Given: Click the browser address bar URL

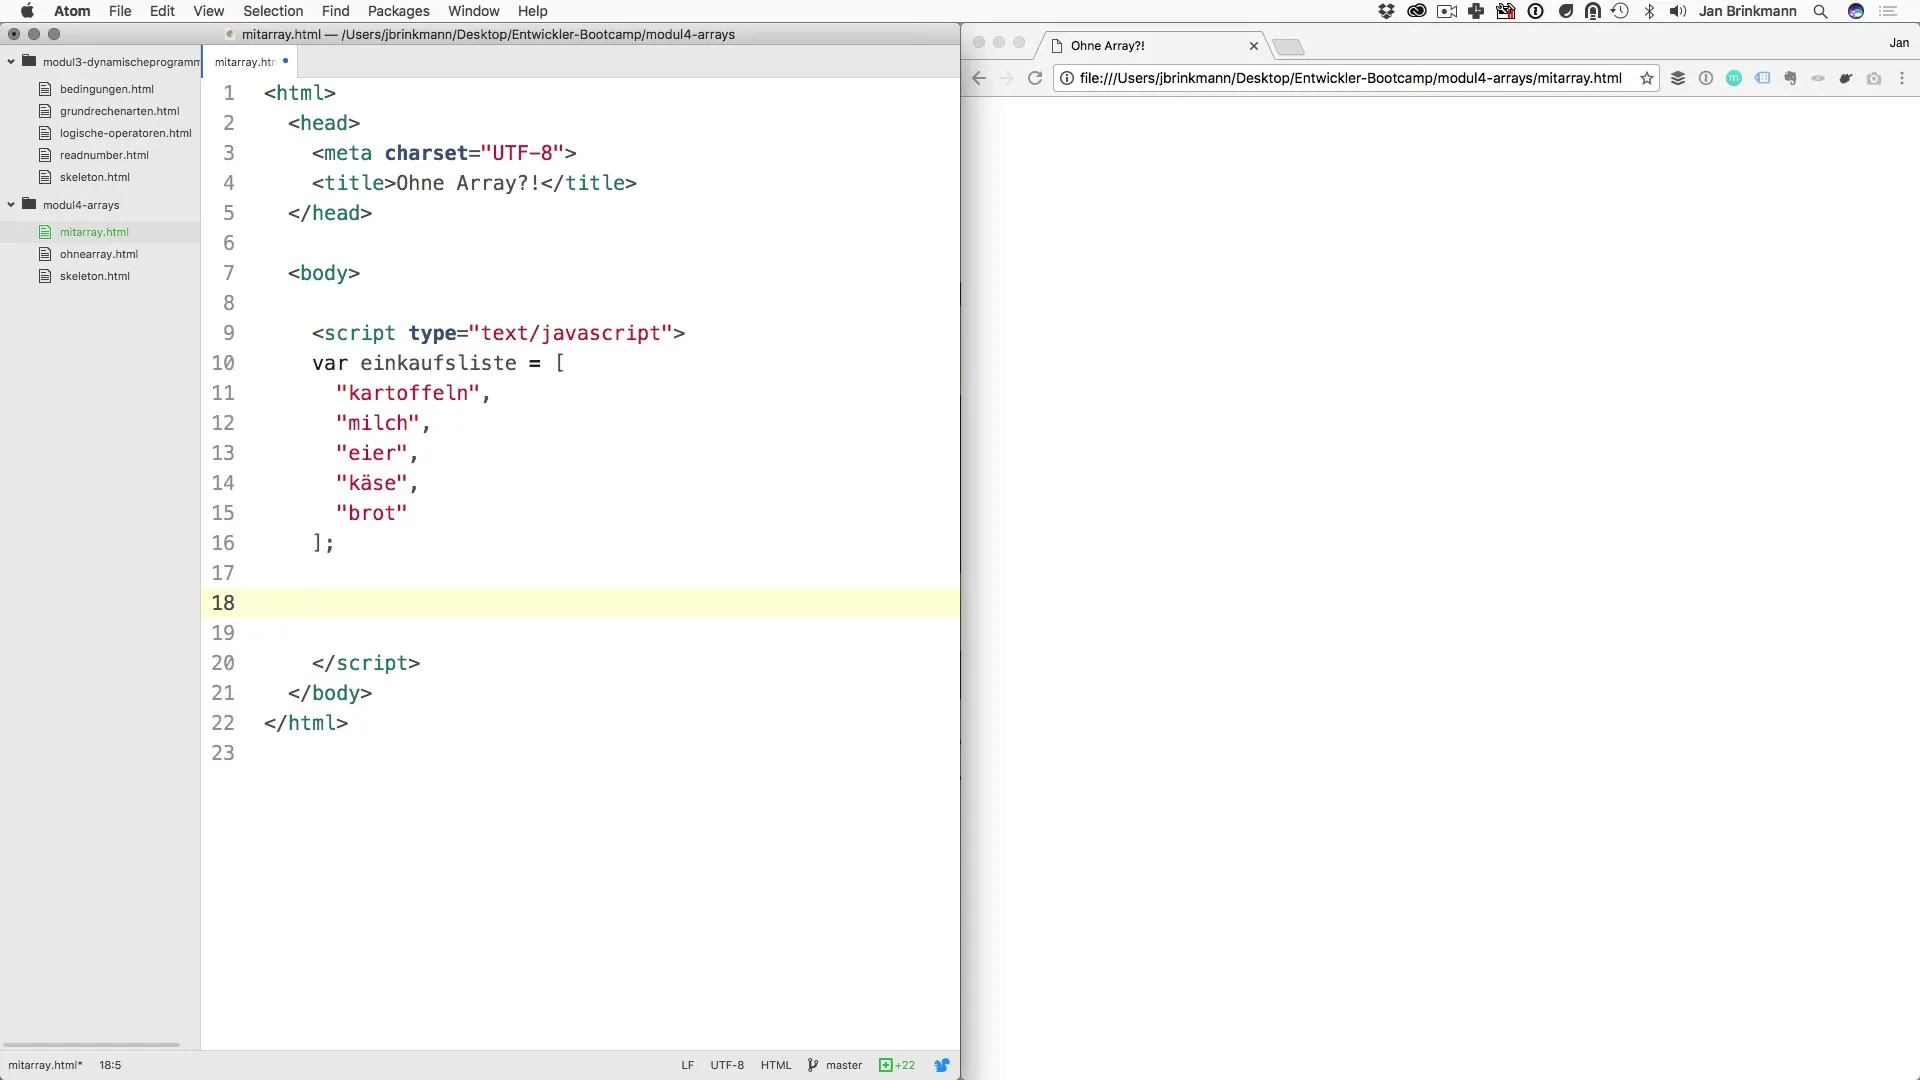Looking at the screenshot, I should [x=1350, y=78].
